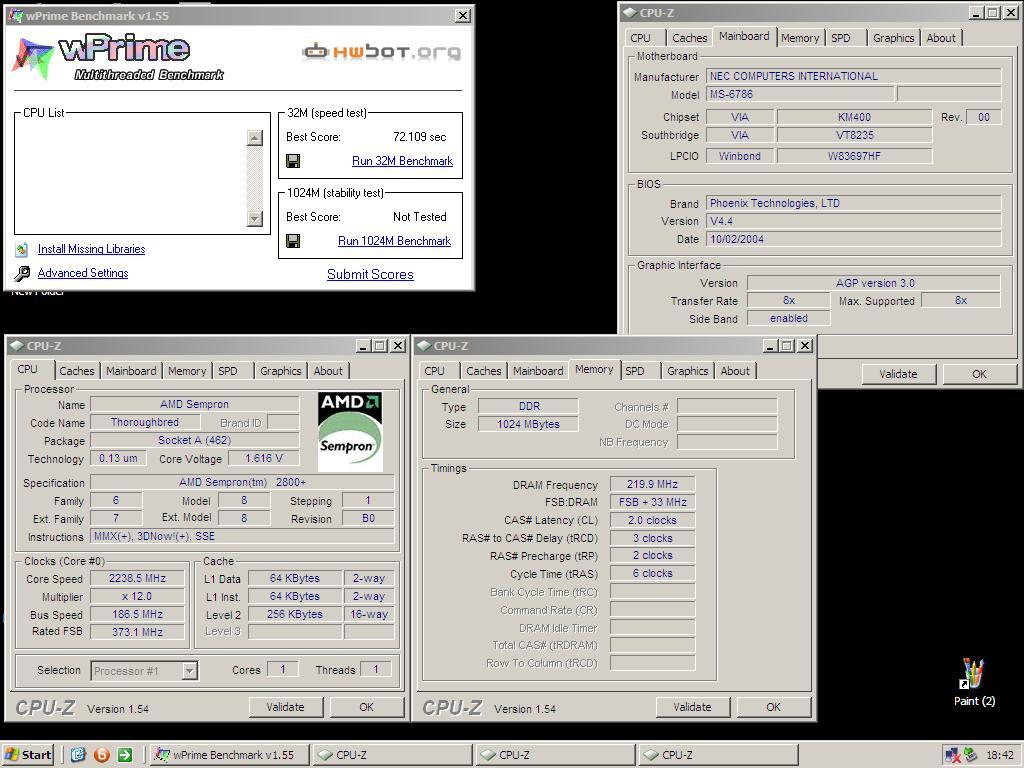Click the BIOS date 10/02/2004 field
Image resolution: width=1024 pixels, height=768 pixels.
pyautogui.click(x=854, y=239)
